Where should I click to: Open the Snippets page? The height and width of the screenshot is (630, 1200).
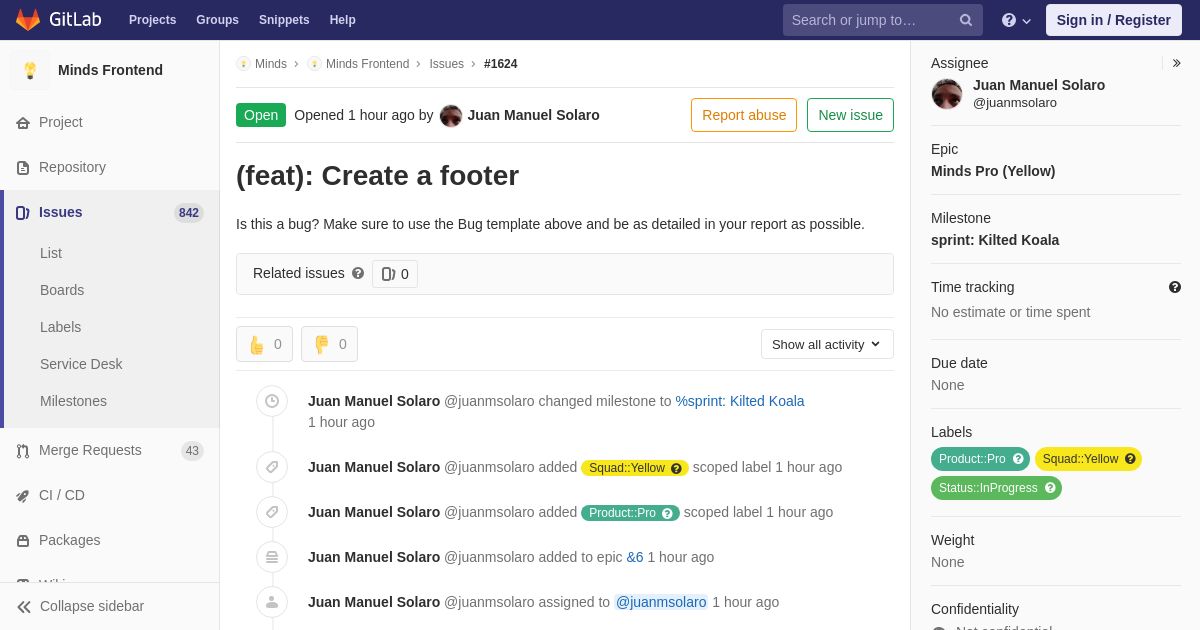284,20
